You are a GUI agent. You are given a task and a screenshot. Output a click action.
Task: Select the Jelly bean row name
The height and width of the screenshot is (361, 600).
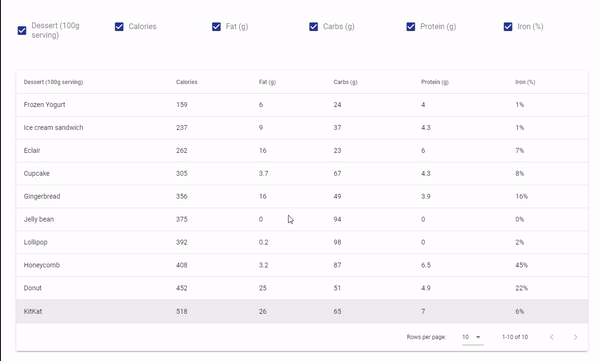pos(39,219)
